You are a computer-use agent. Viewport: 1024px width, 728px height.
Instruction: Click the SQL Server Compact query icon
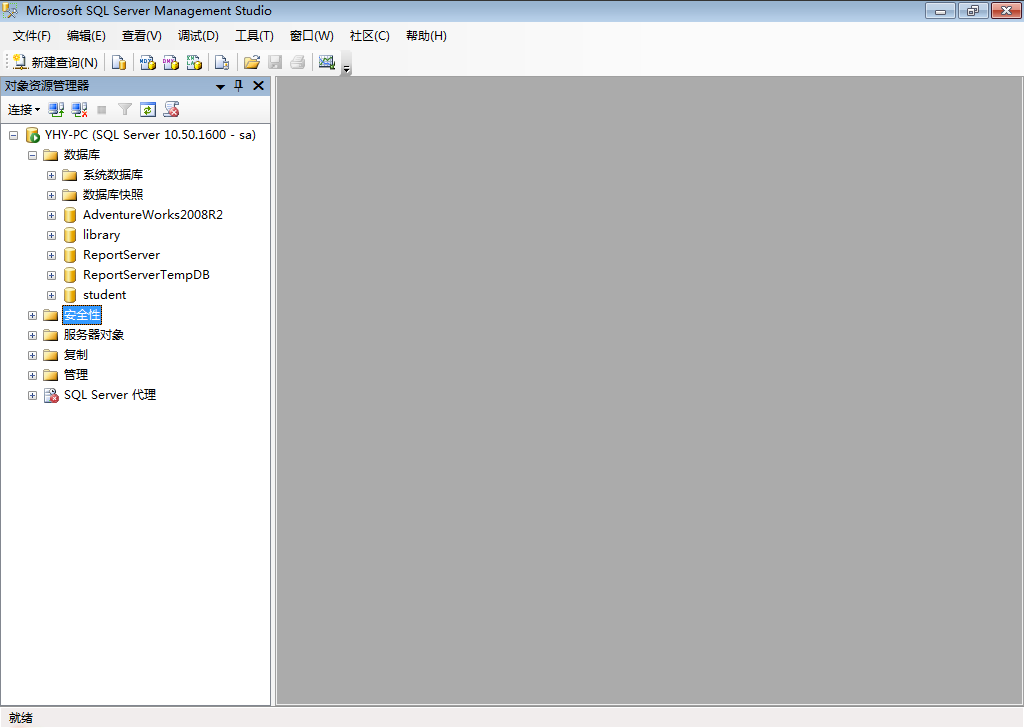tap(222, 62)
